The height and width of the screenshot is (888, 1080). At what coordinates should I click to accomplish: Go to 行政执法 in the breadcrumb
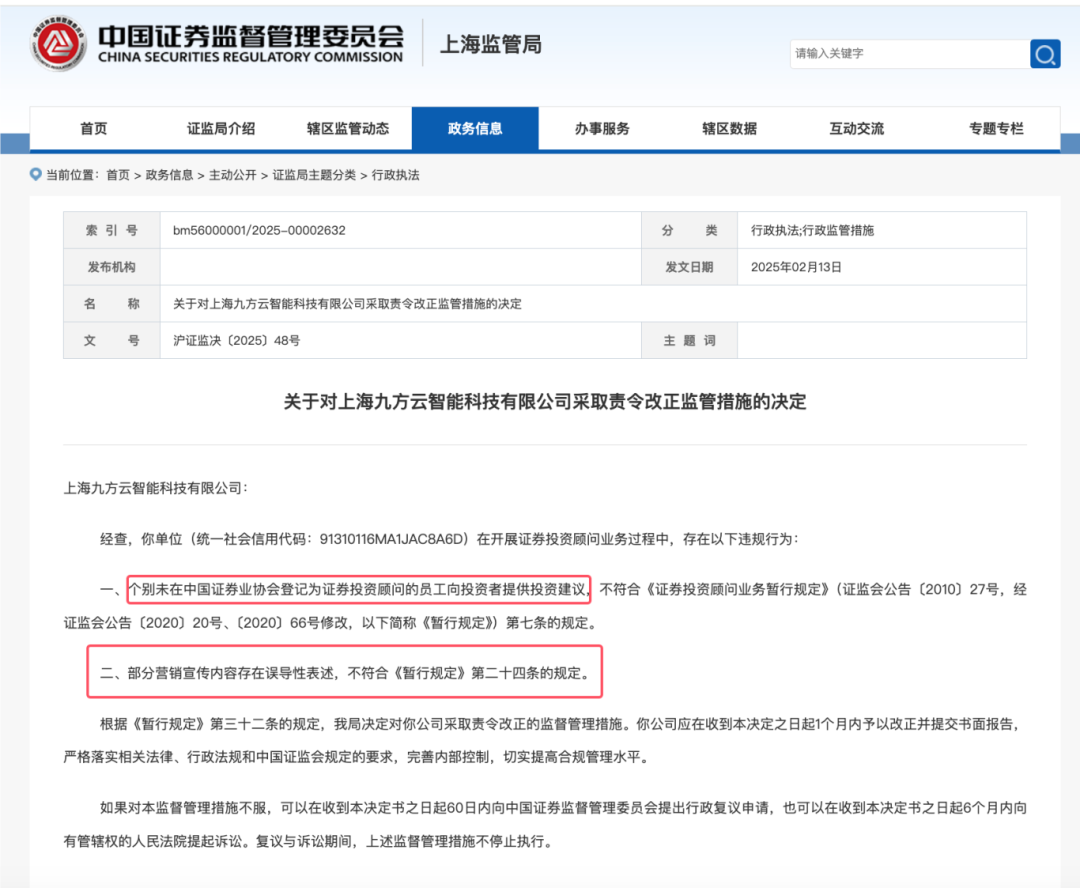(x=395, y=175)
